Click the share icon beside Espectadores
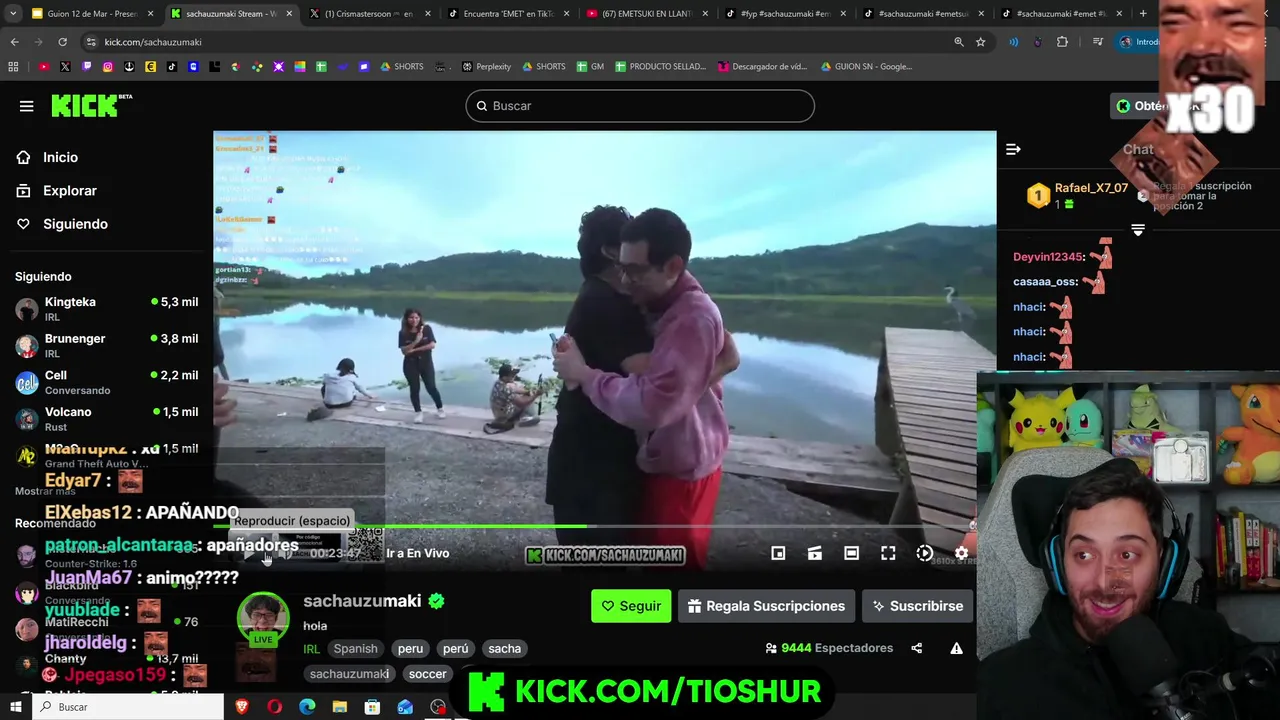Image resolution: width=1280 pixels, height=720 pixels. [916, 648]
